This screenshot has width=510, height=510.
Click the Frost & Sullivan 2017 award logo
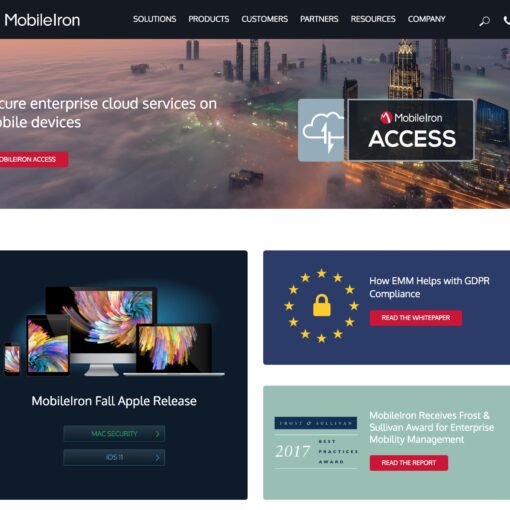click(x=316, y=442)
